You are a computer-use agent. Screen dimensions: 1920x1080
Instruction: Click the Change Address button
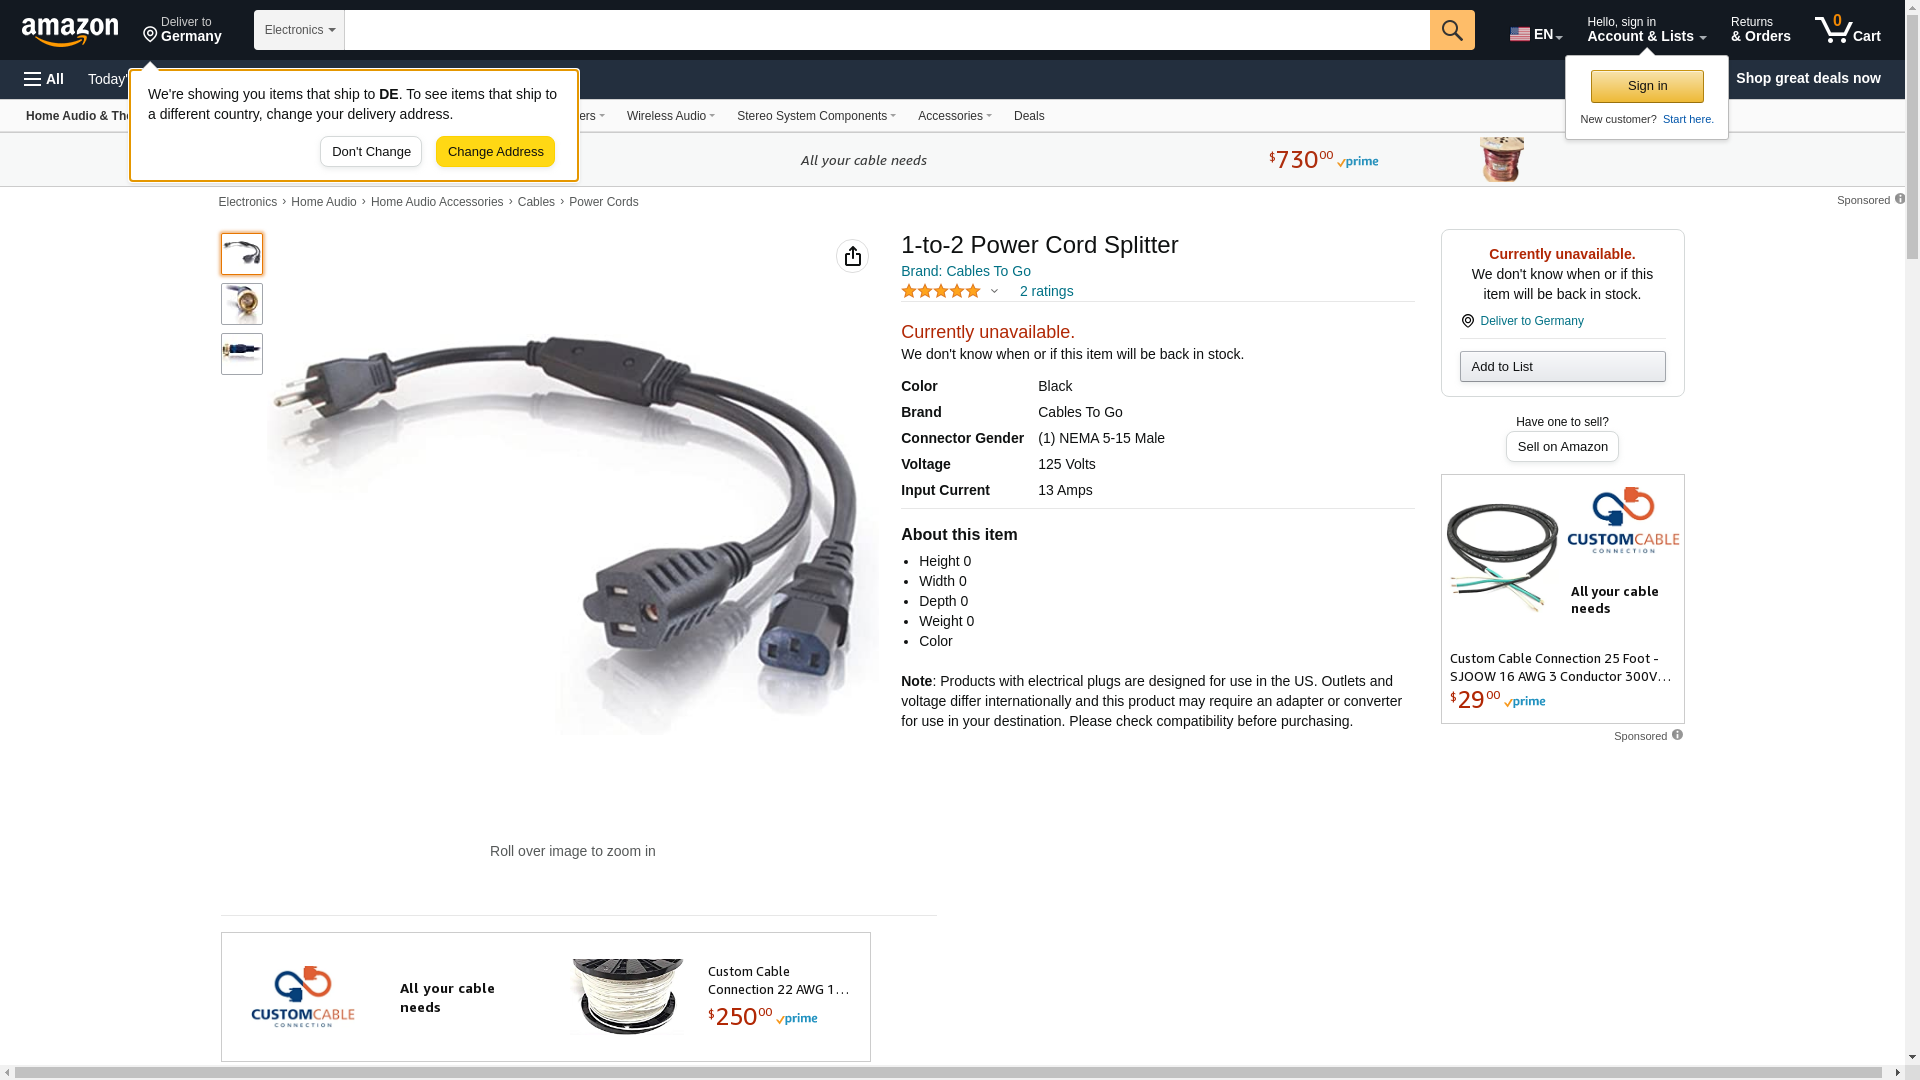coord(495,152)
